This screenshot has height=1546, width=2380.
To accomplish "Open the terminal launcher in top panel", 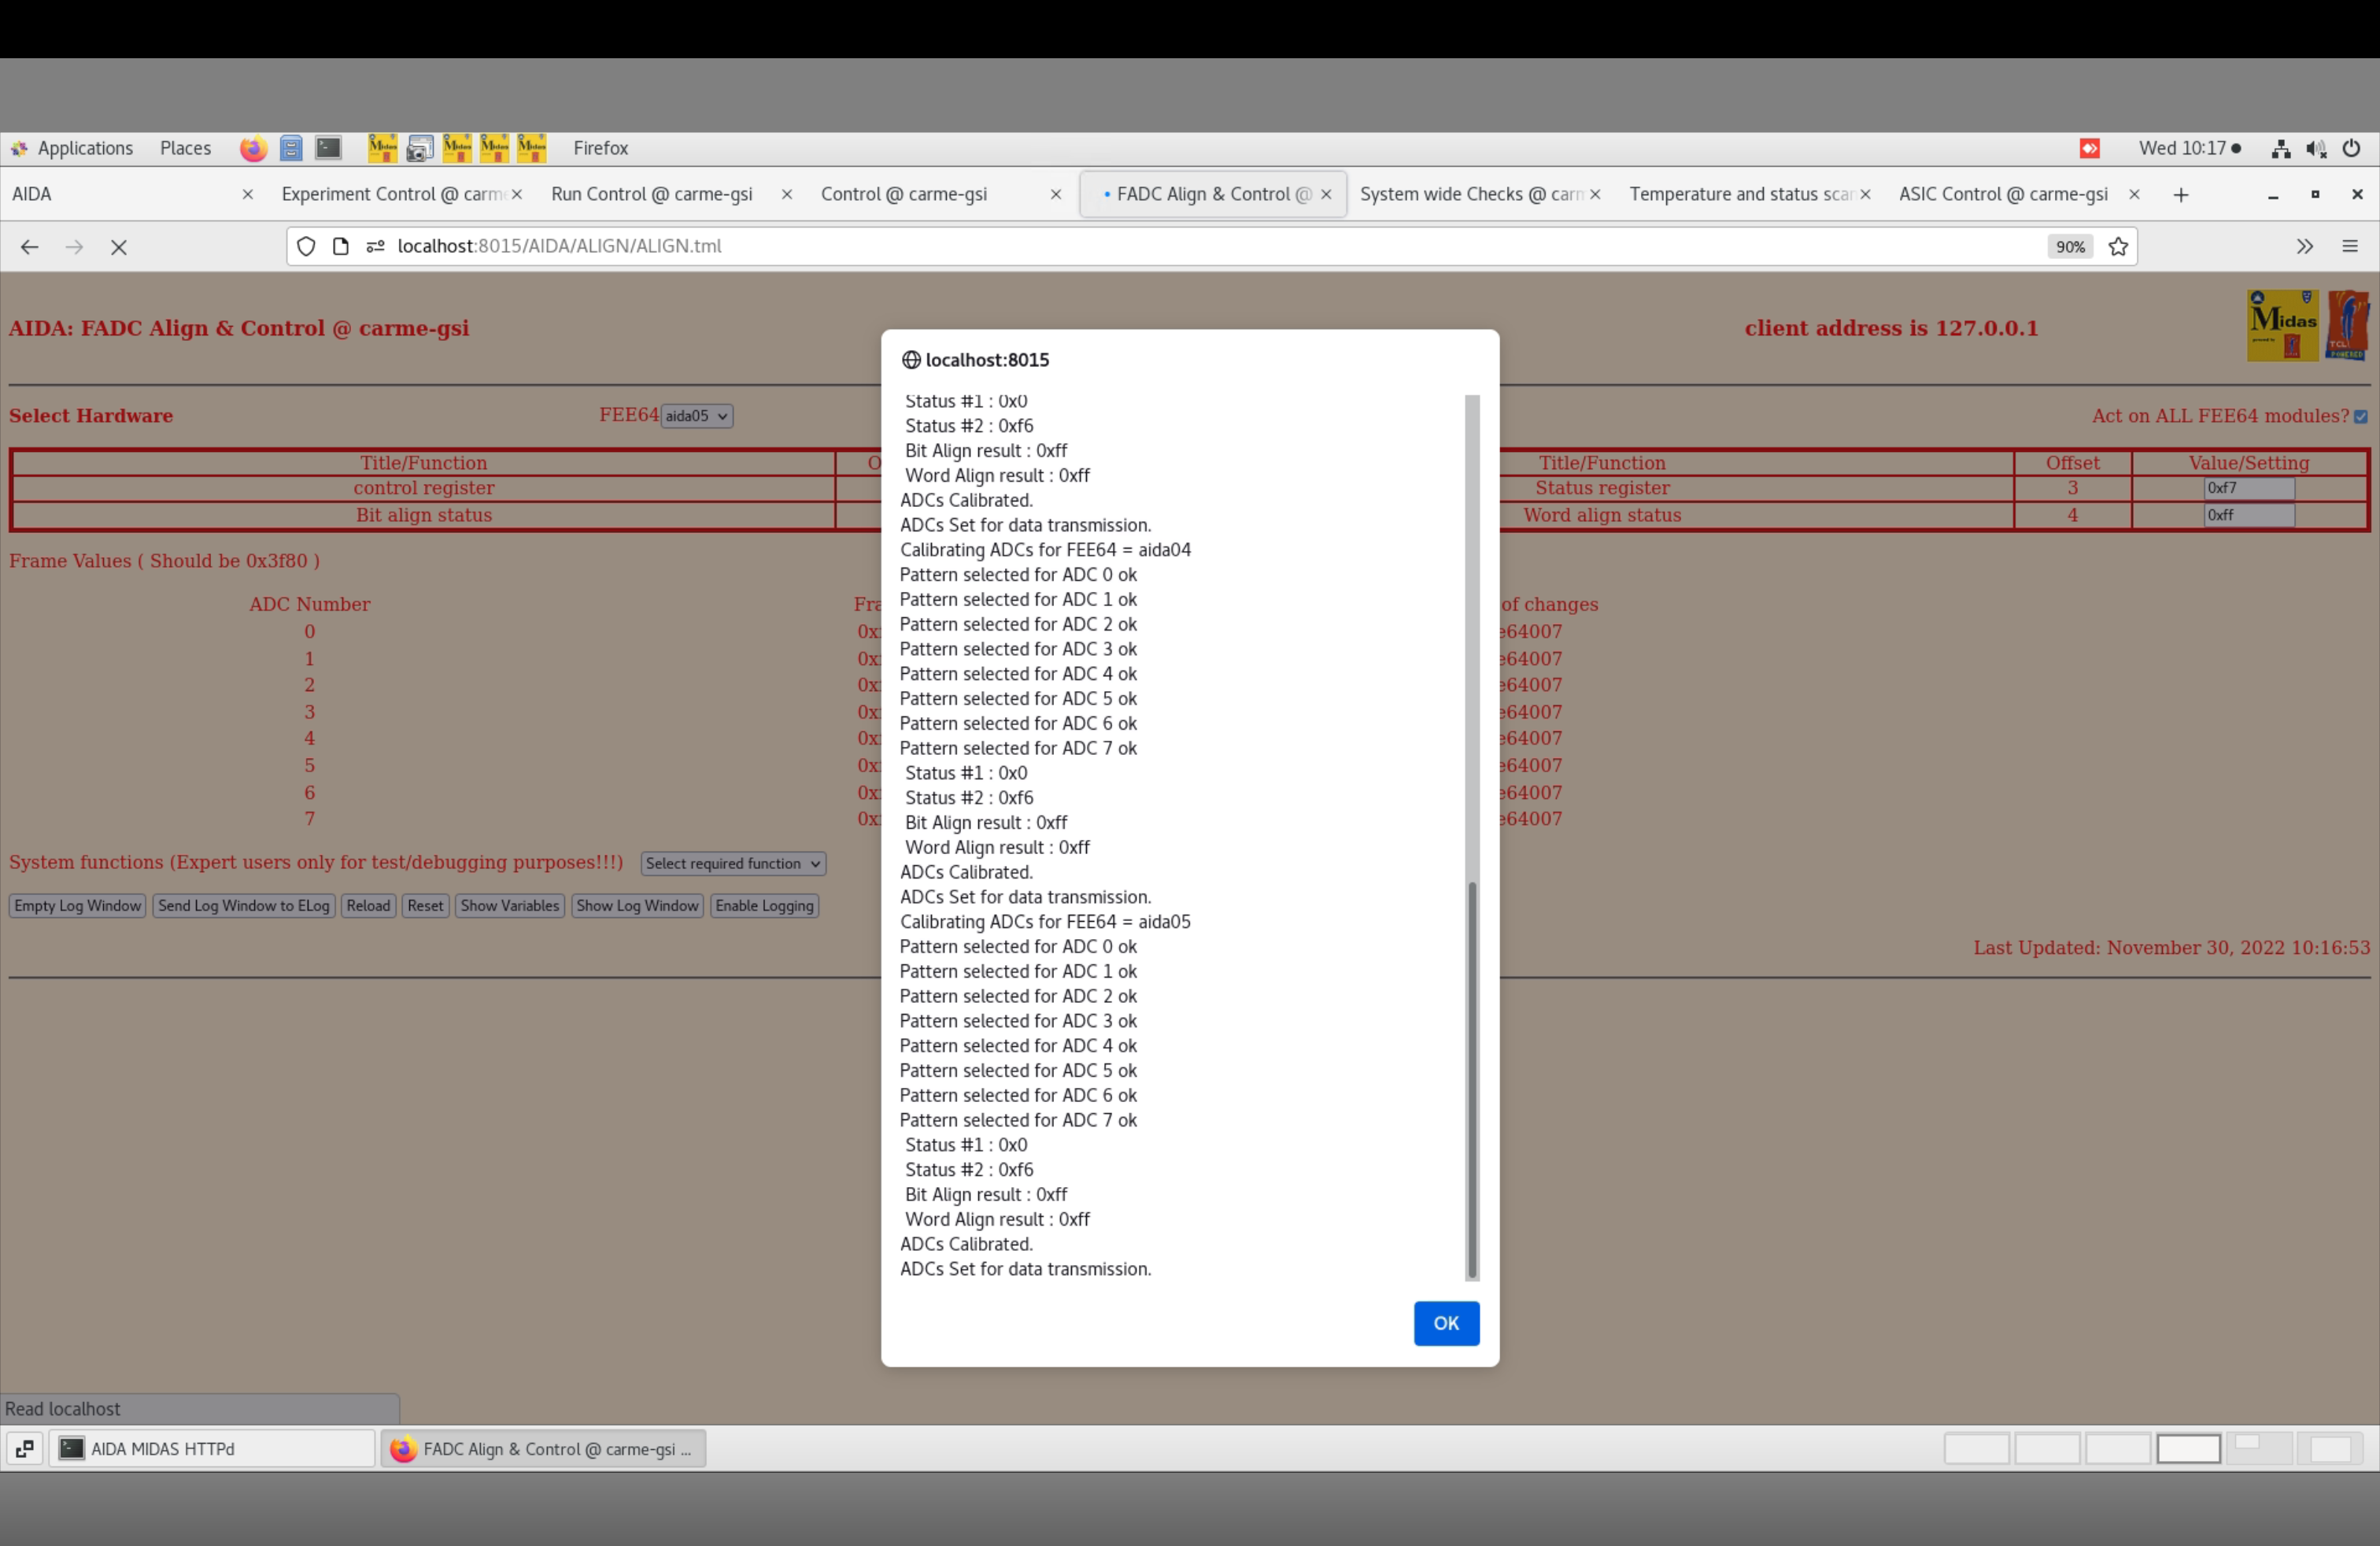I will [328, 148].
